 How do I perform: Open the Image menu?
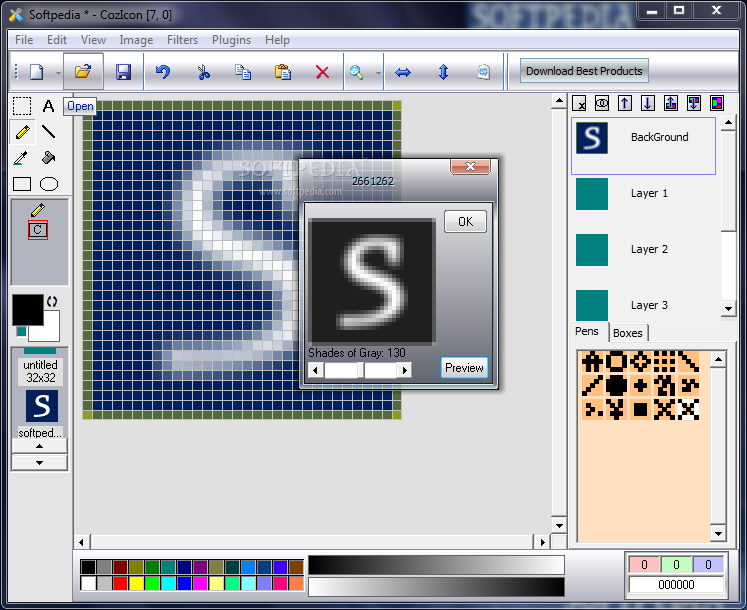point(136,40)
